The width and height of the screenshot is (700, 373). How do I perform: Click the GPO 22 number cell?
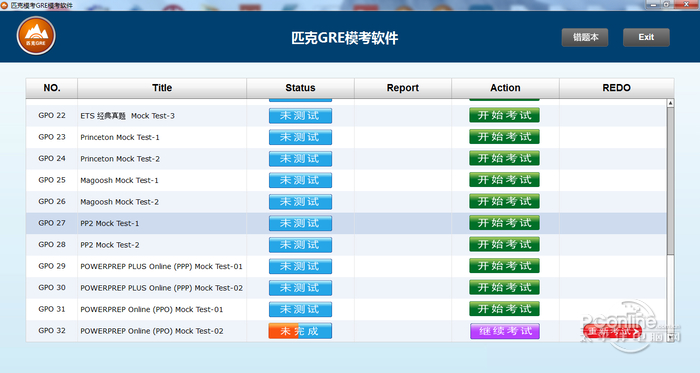point(52,116)
